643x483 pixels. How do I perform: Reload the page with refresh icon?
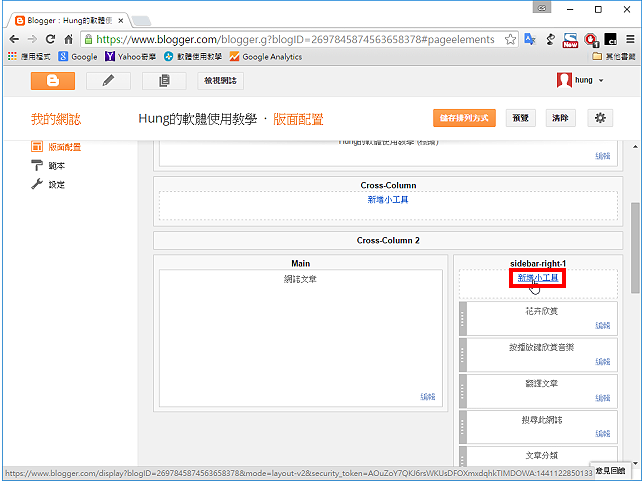coord(50,39)
